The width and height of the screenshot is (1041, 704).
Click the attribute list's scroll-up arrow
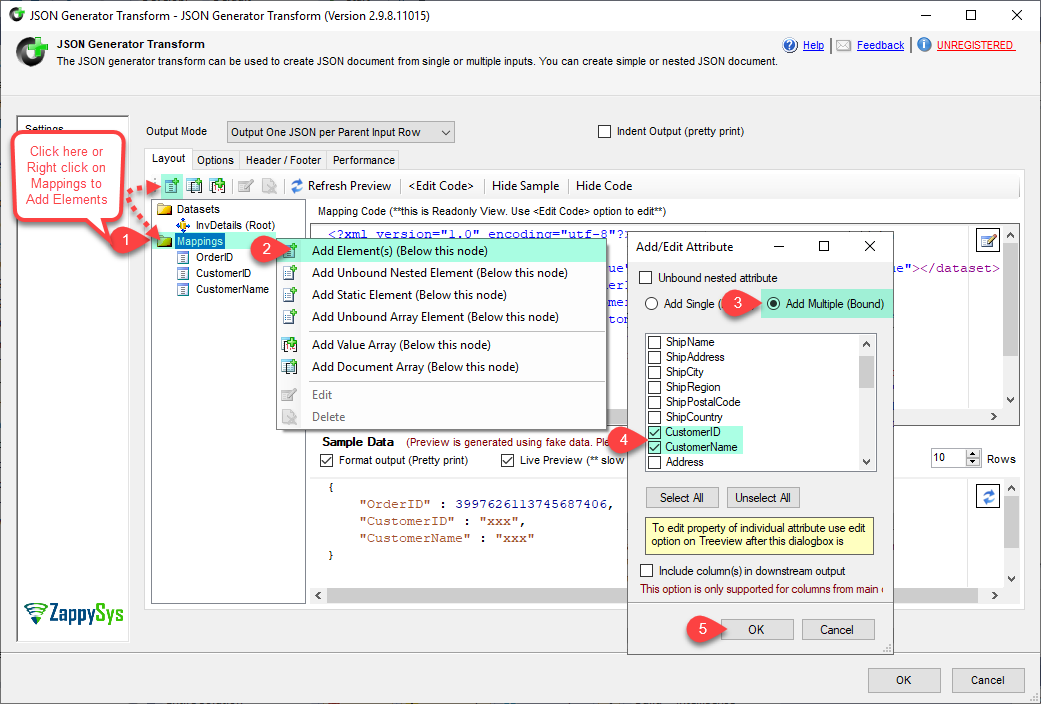click(x=866, y=344)
